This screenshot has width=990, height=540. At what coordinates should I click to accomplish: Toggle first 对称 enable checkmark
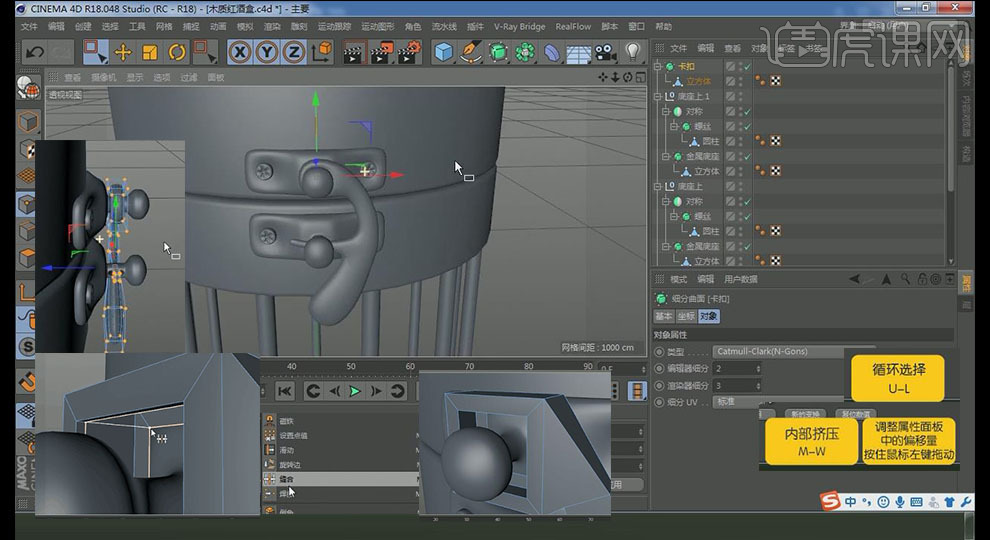[x=748, y=111]
